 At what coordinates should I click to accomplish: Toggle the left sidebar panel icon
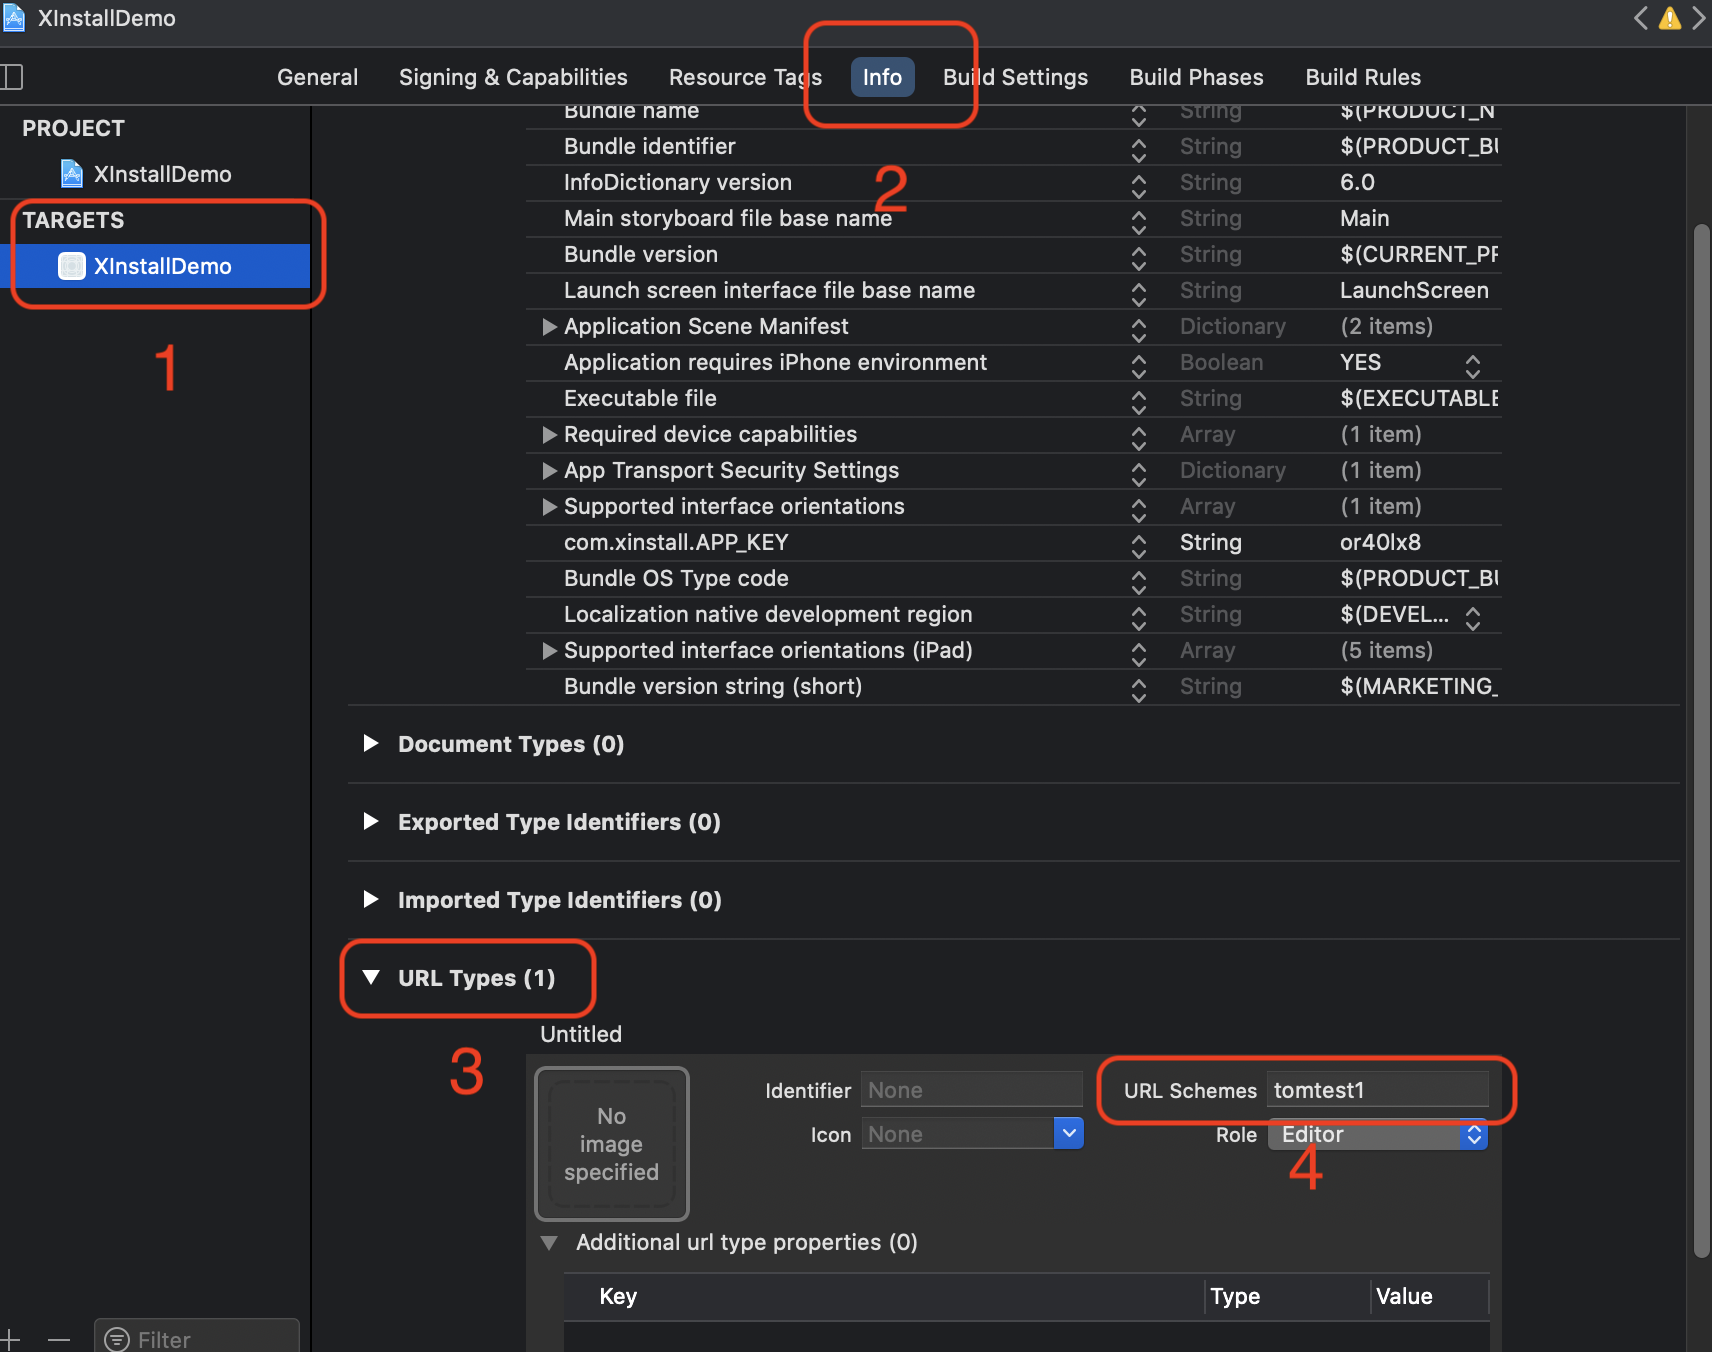coord(12,77)
